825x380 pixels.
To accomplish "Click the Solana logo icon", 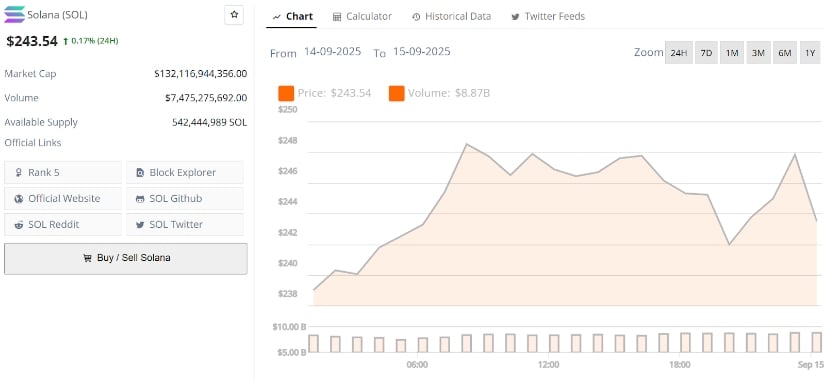I will (14, 15).
